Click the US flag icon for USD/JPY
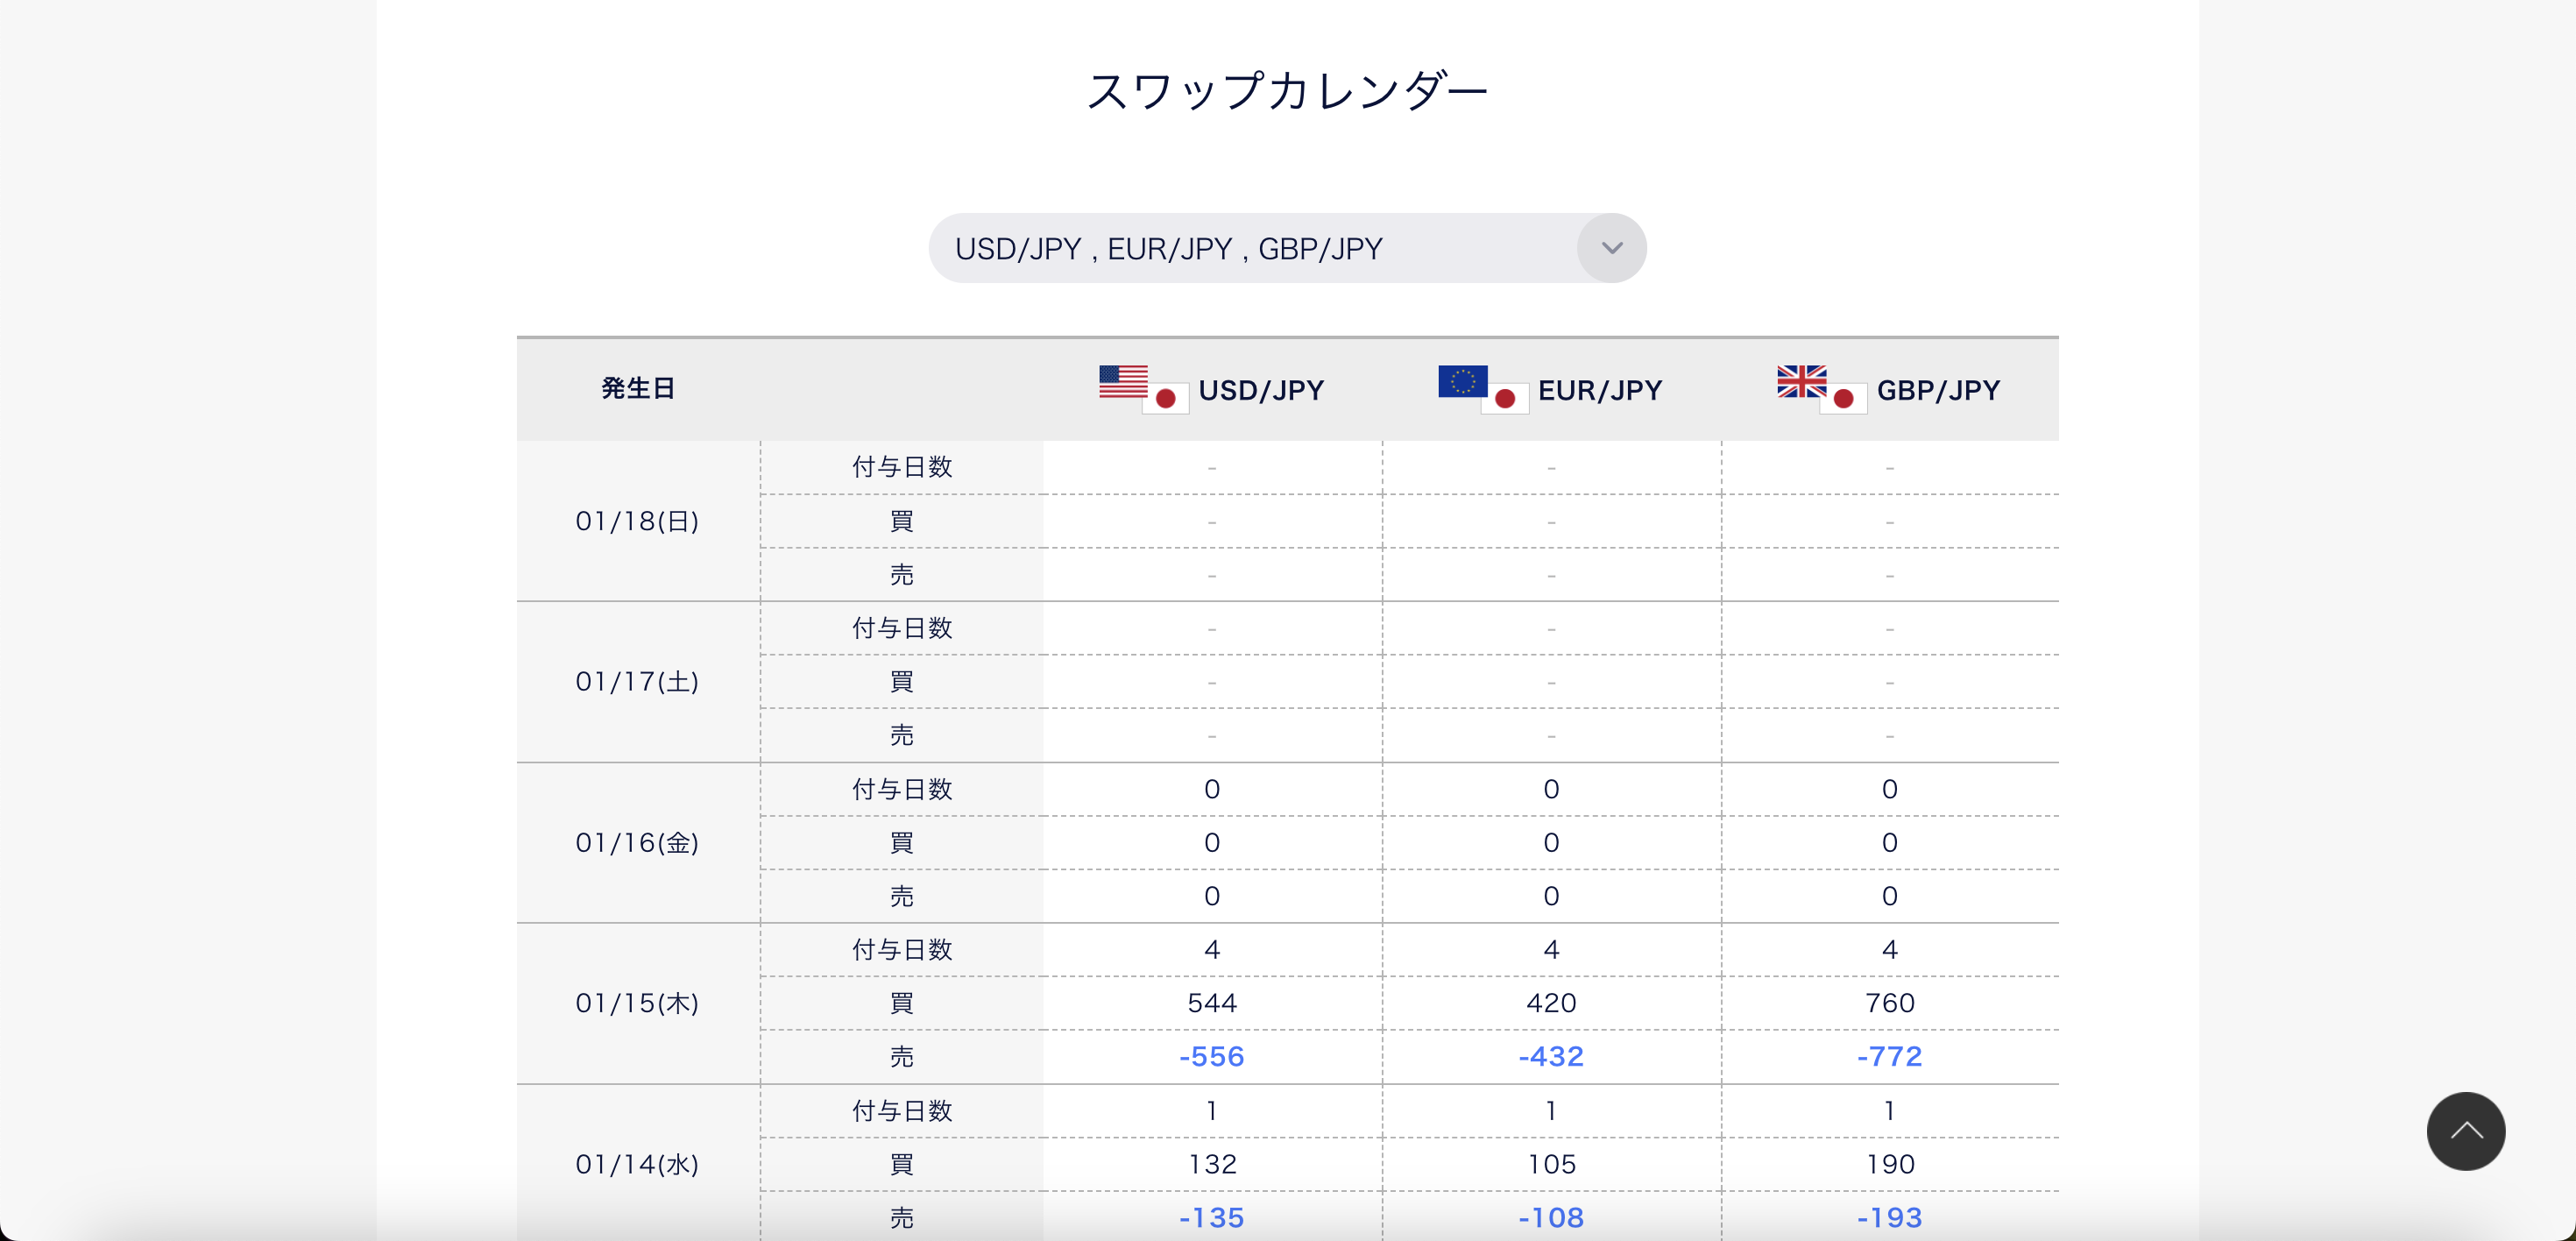Image resolution: width=2576 pixels, height=1241 pixels. 1122,381
